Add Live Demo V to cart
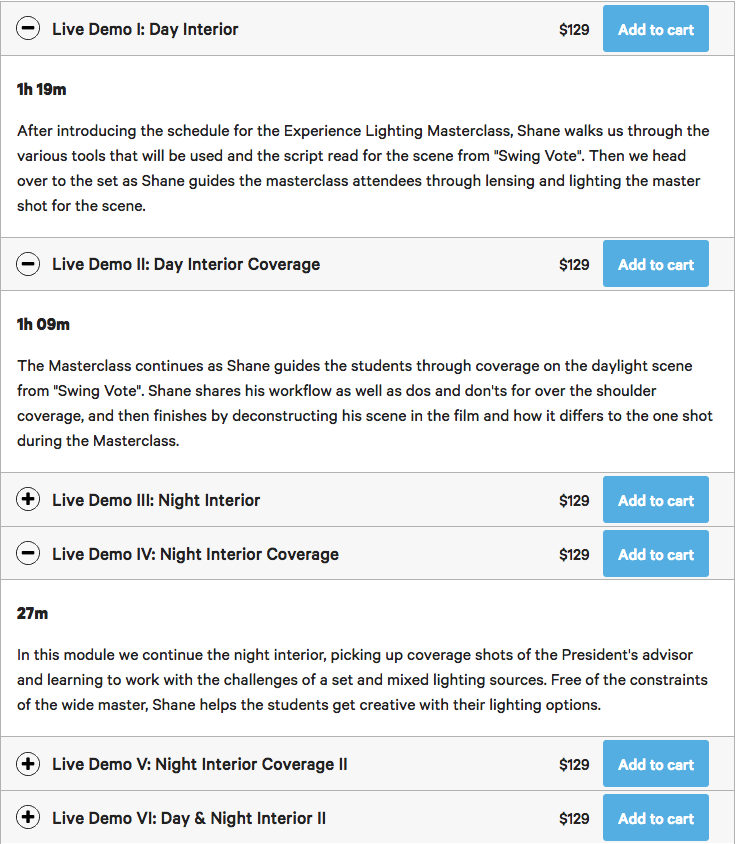 655,764
